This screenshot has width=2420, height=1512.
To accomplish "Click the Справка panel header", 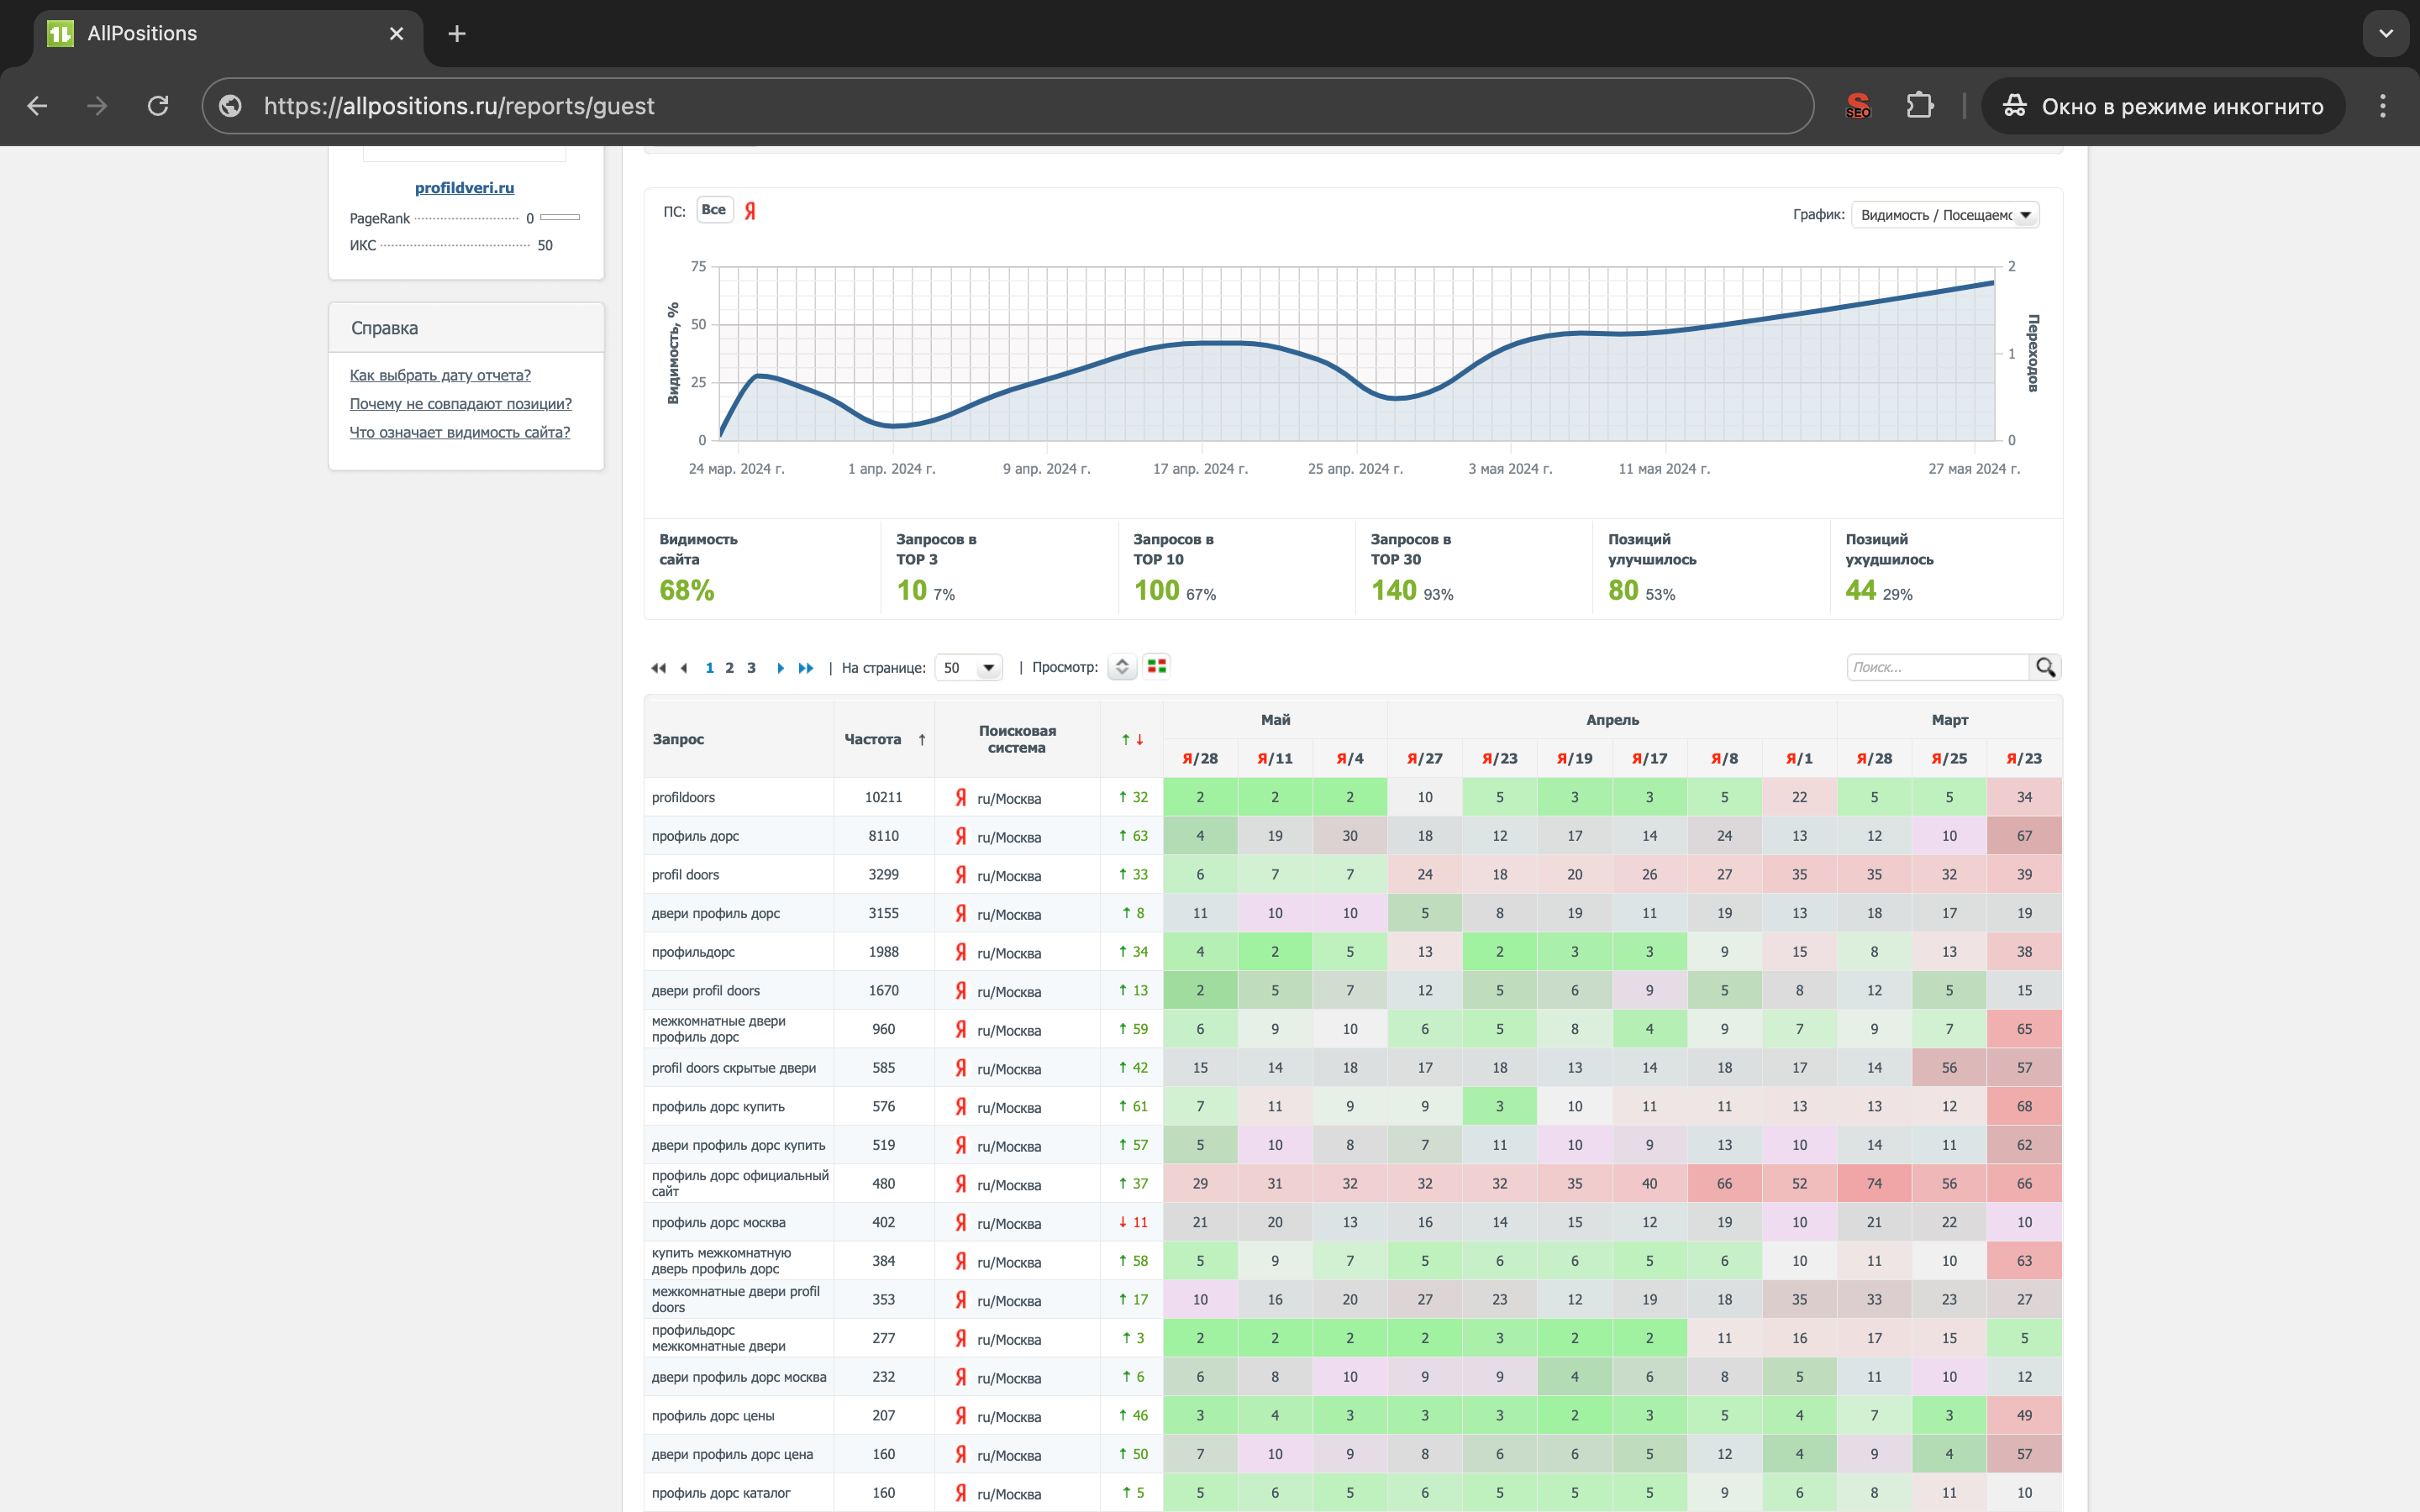I will point(466,328).
